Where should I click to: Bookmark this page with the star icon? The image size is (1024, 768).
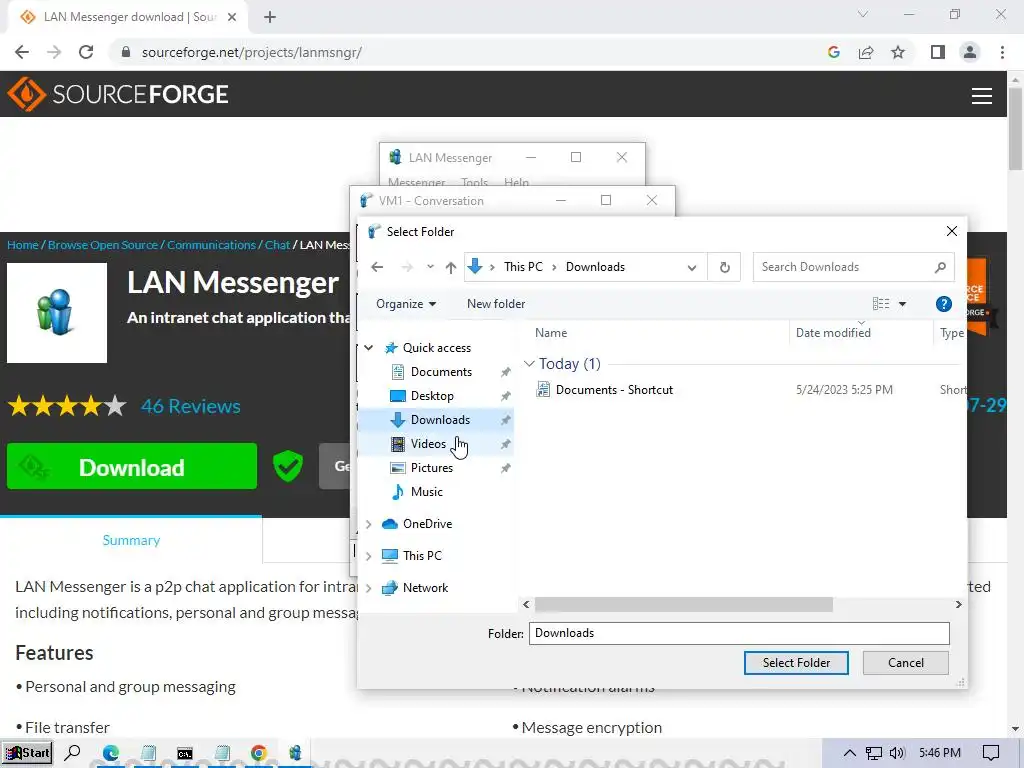898,52
